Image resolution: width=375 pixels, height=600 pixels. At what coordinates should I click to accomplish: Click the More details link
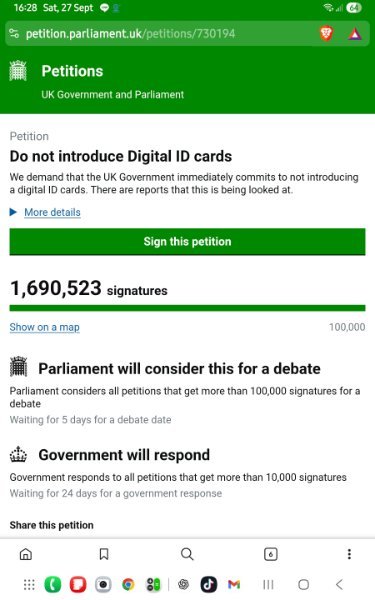(52, 212)
